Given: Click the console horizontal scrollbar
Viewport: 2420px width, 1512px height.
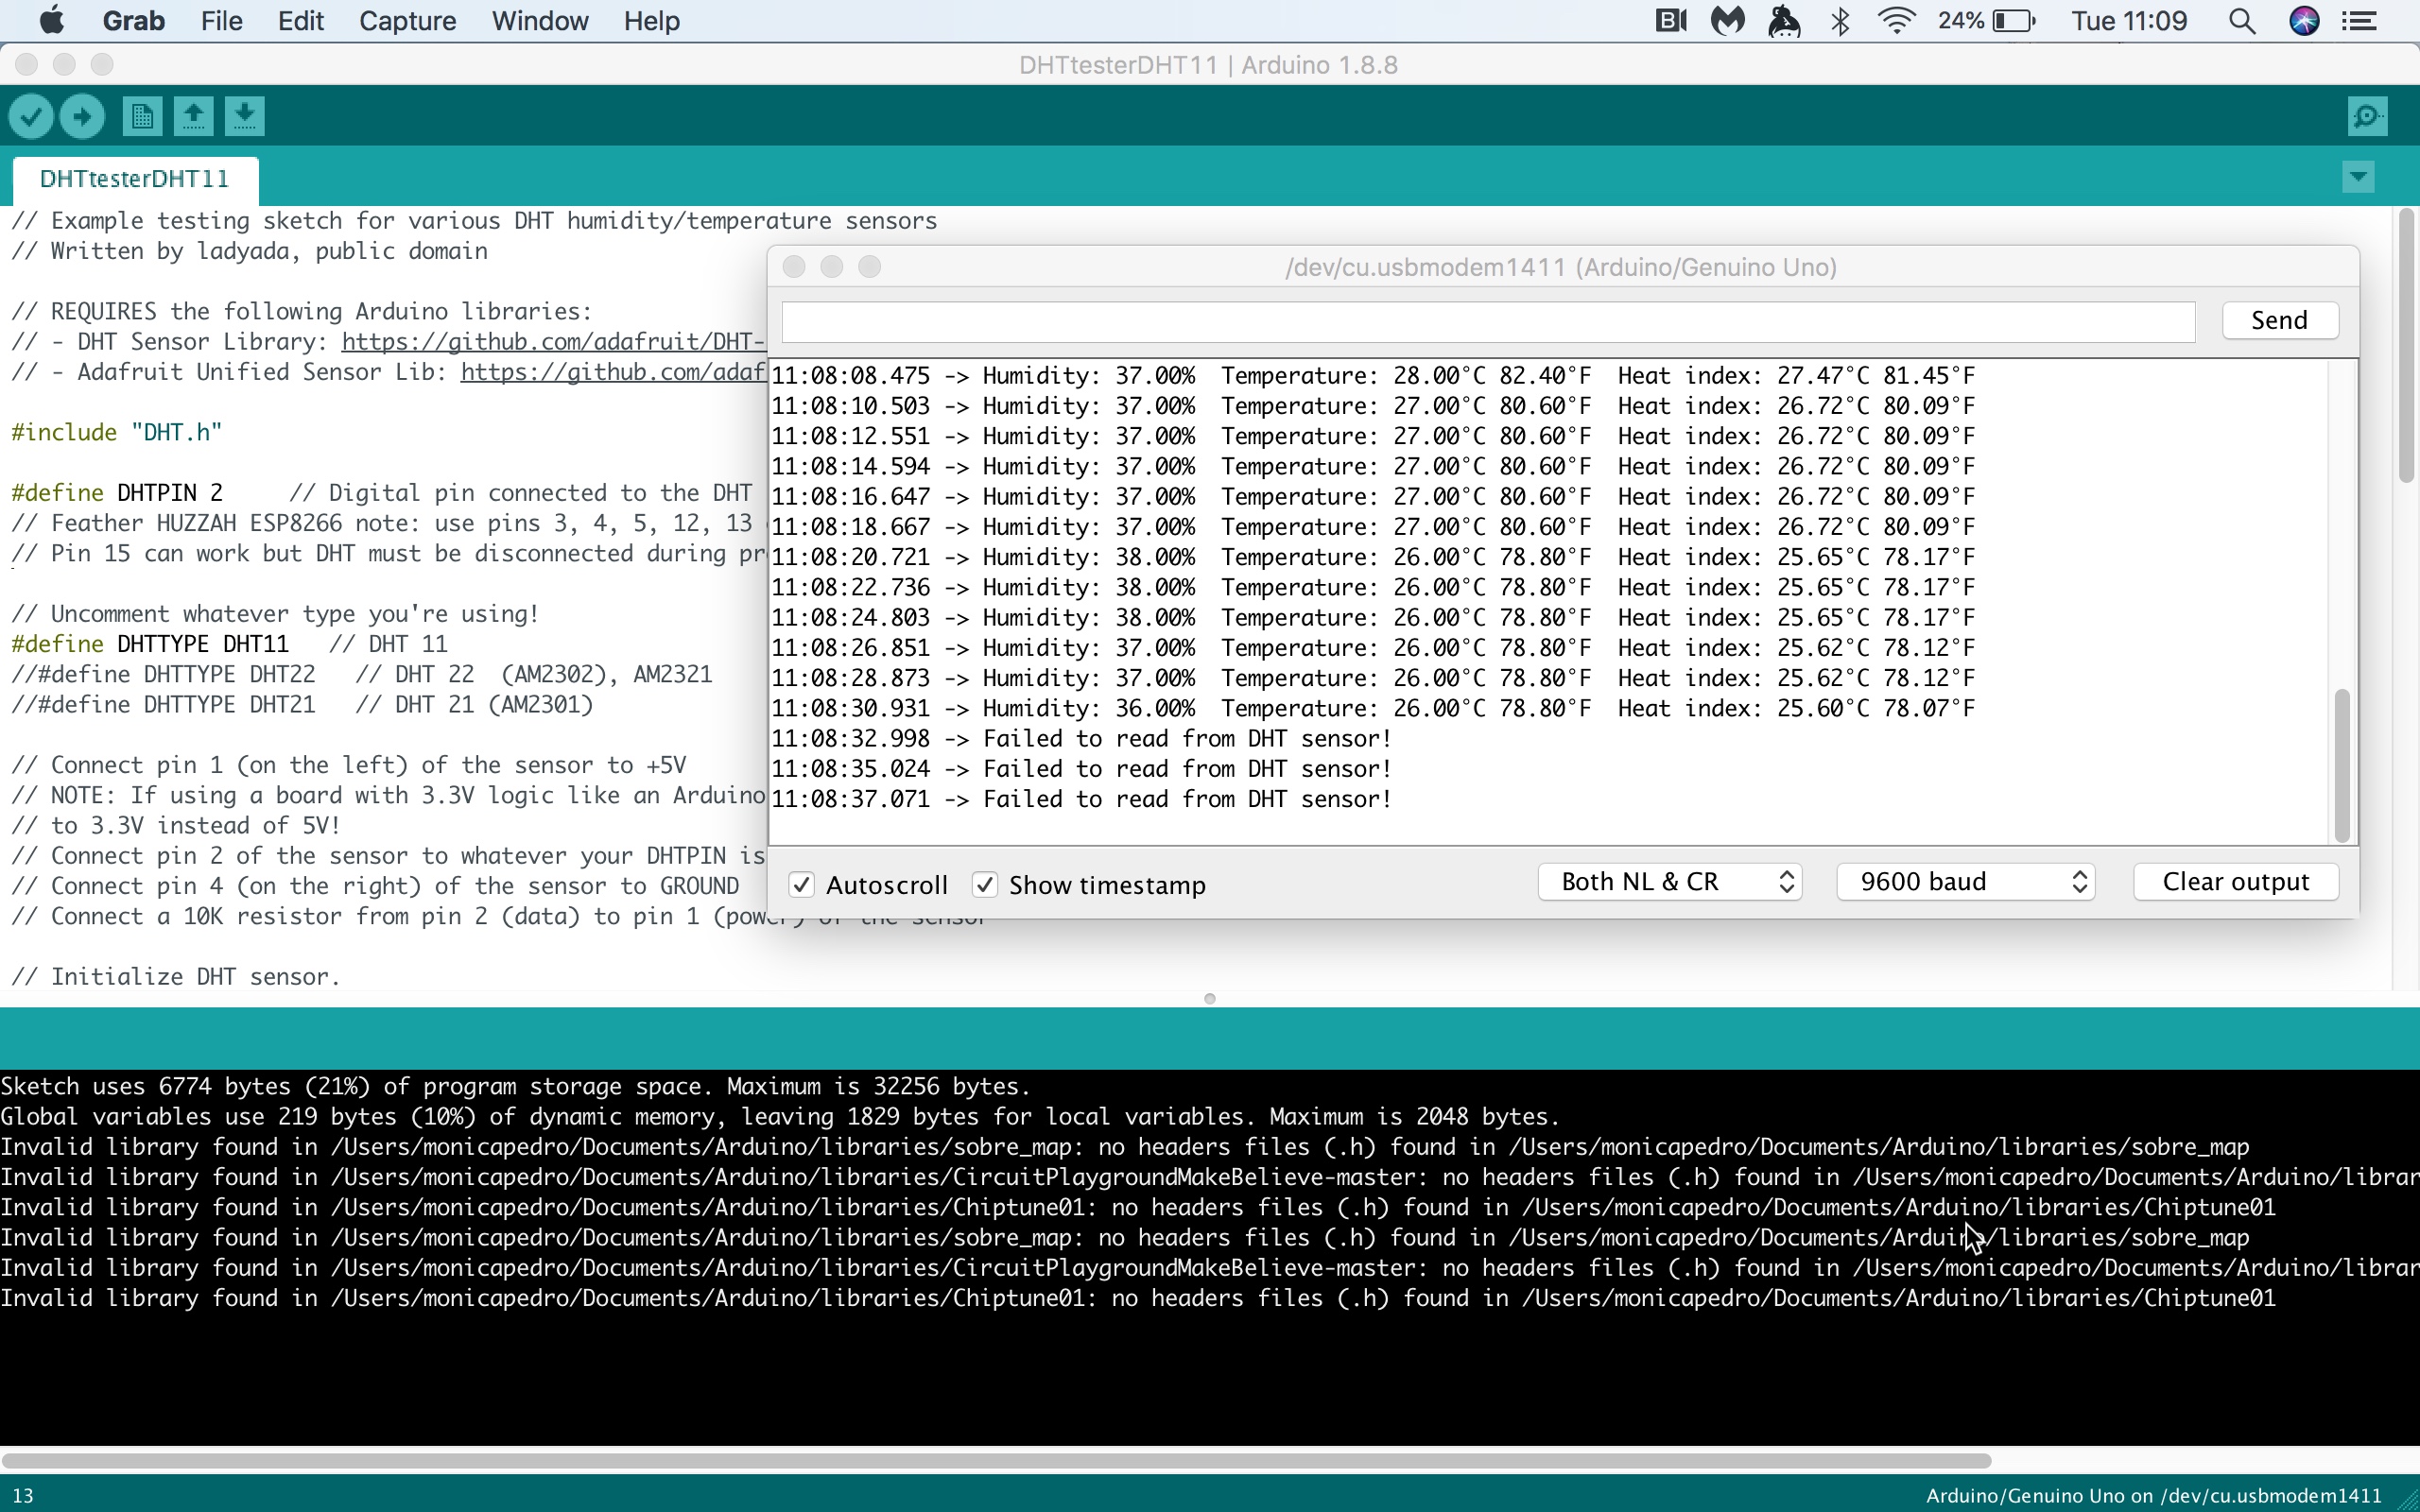Looking at the screenshot, I should point(996,1460).
